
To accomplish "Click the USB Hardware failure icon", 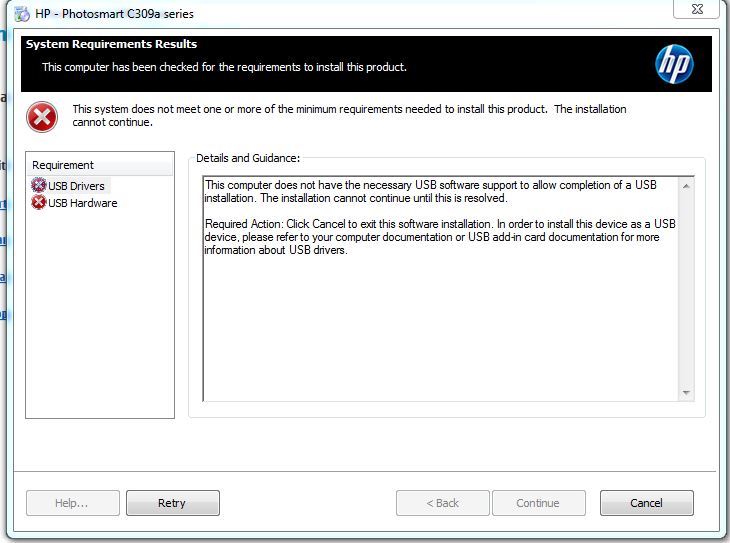I will [x=39, y=203].
